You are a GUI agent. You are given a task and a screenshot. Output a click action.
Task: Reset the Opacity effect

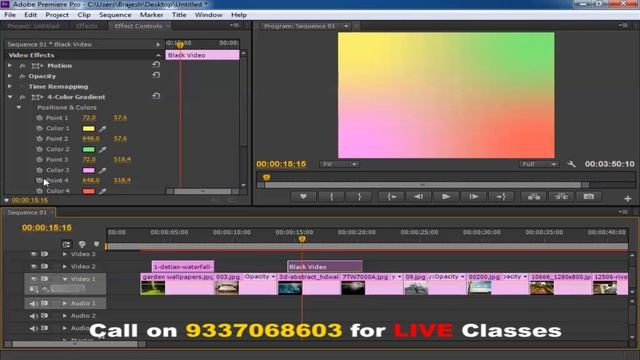coord(156,75)
